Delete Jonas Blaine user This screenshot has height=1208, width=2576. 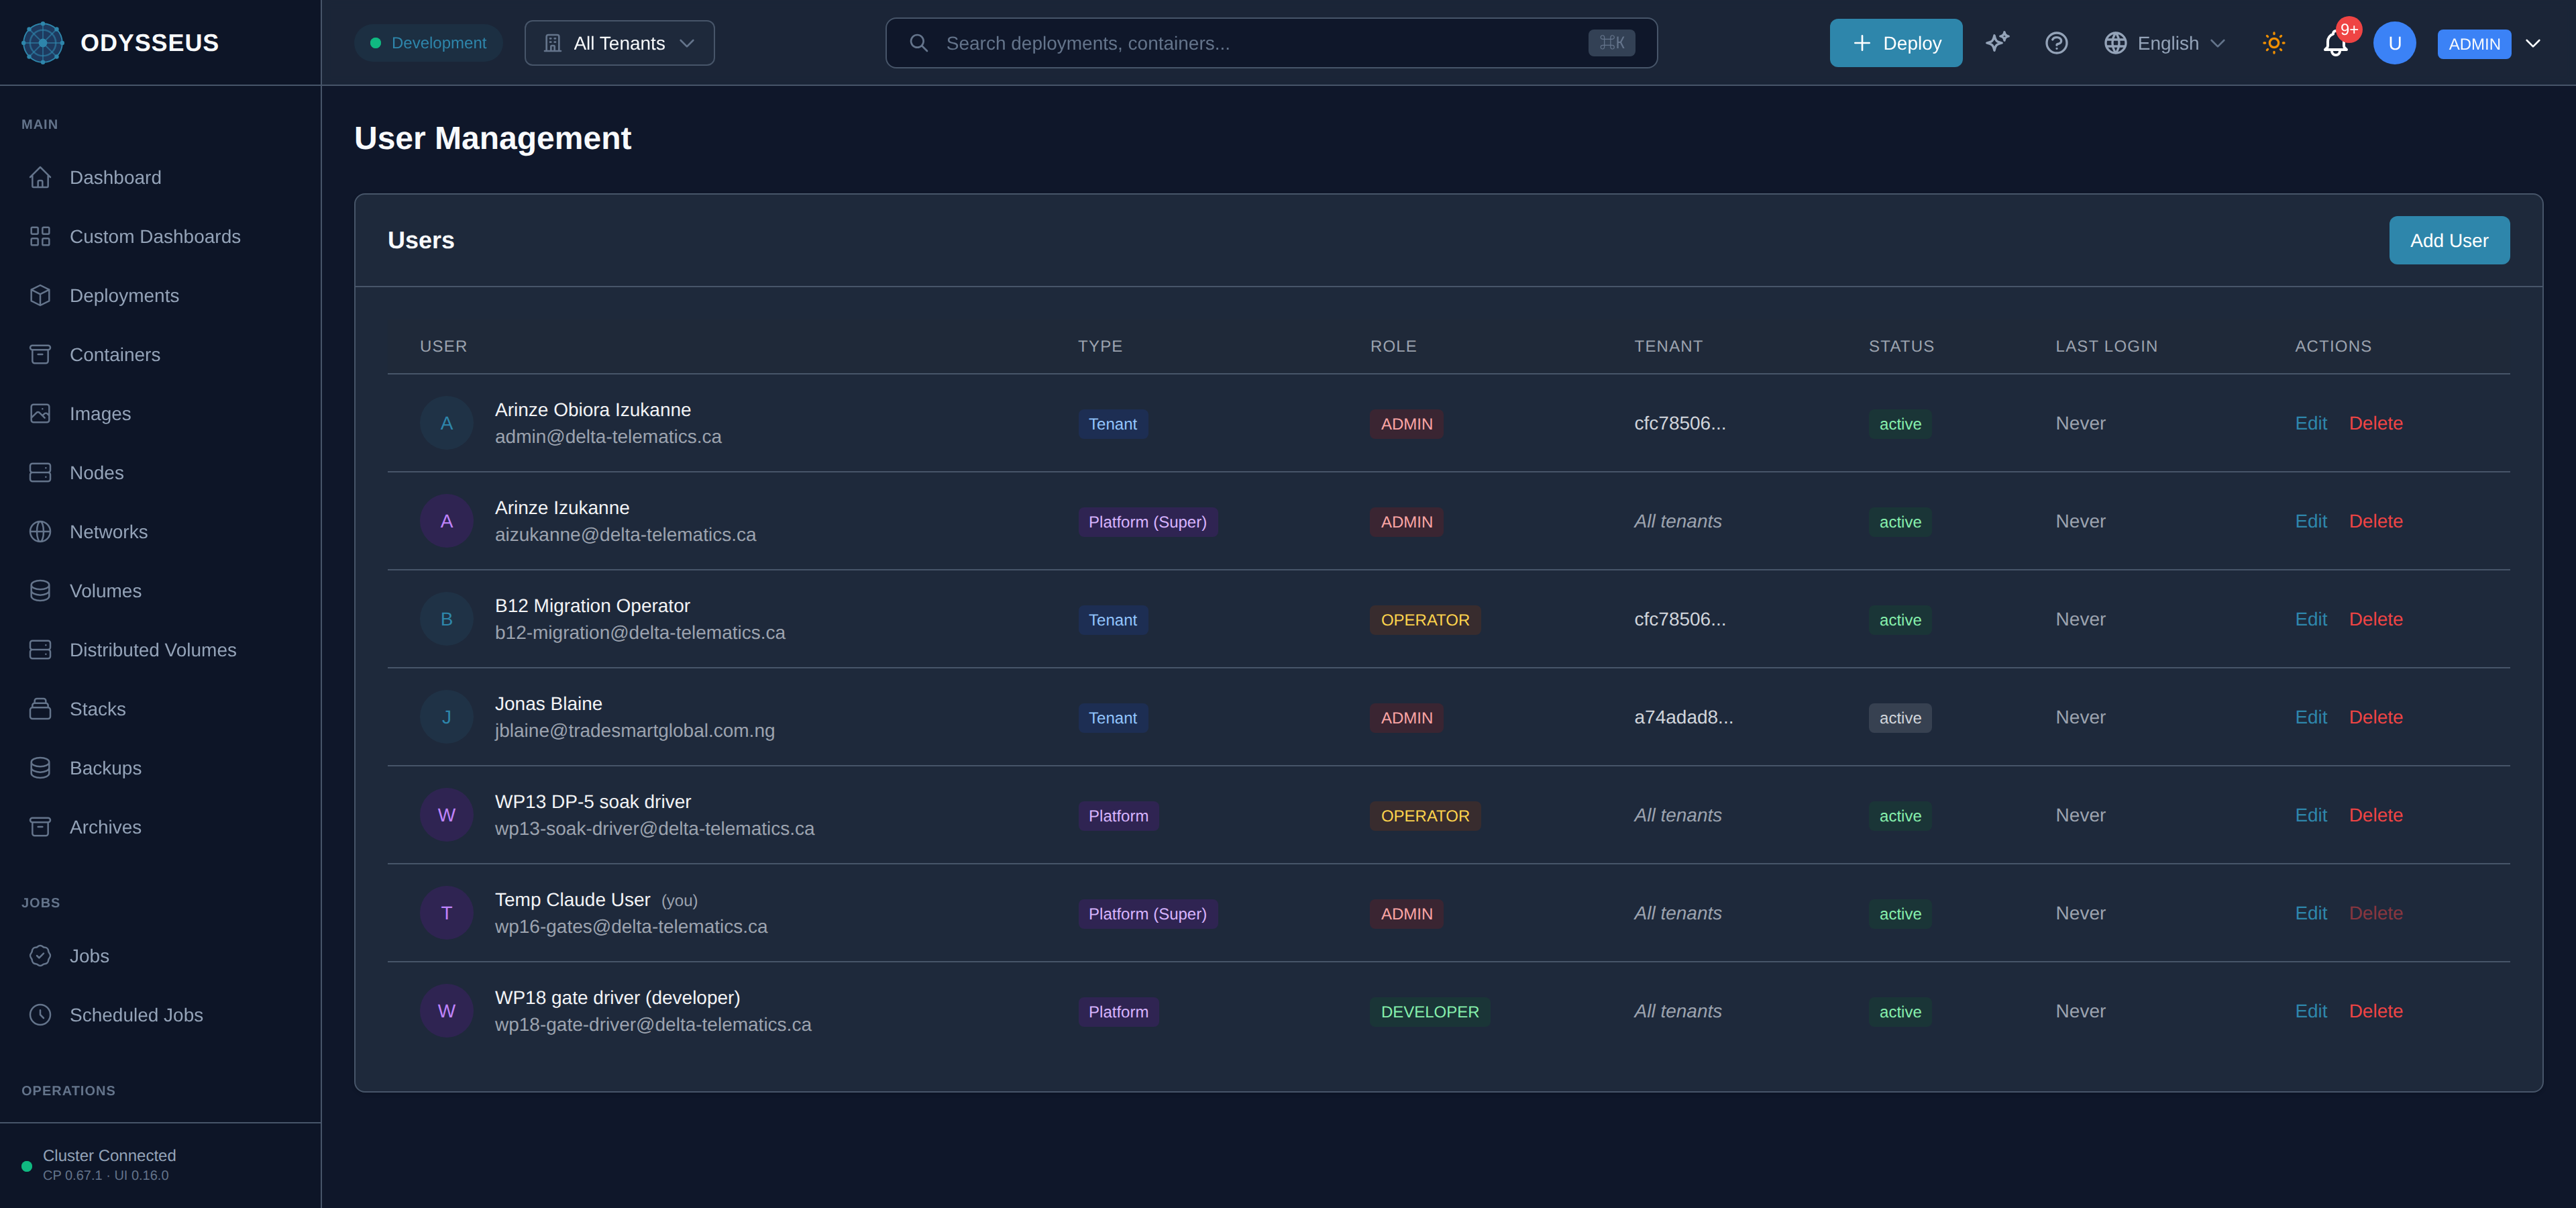coord(2375,717)
